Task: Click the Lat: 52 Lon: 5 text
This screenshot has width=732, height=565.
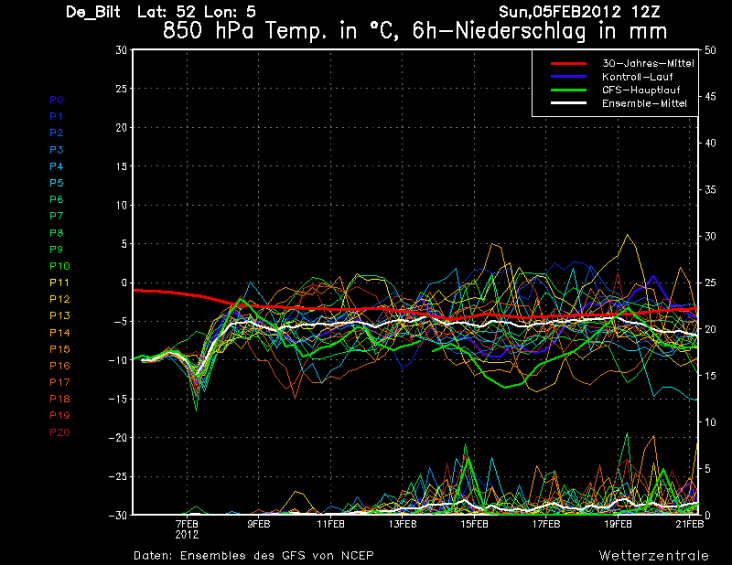Action: [196, 12]
